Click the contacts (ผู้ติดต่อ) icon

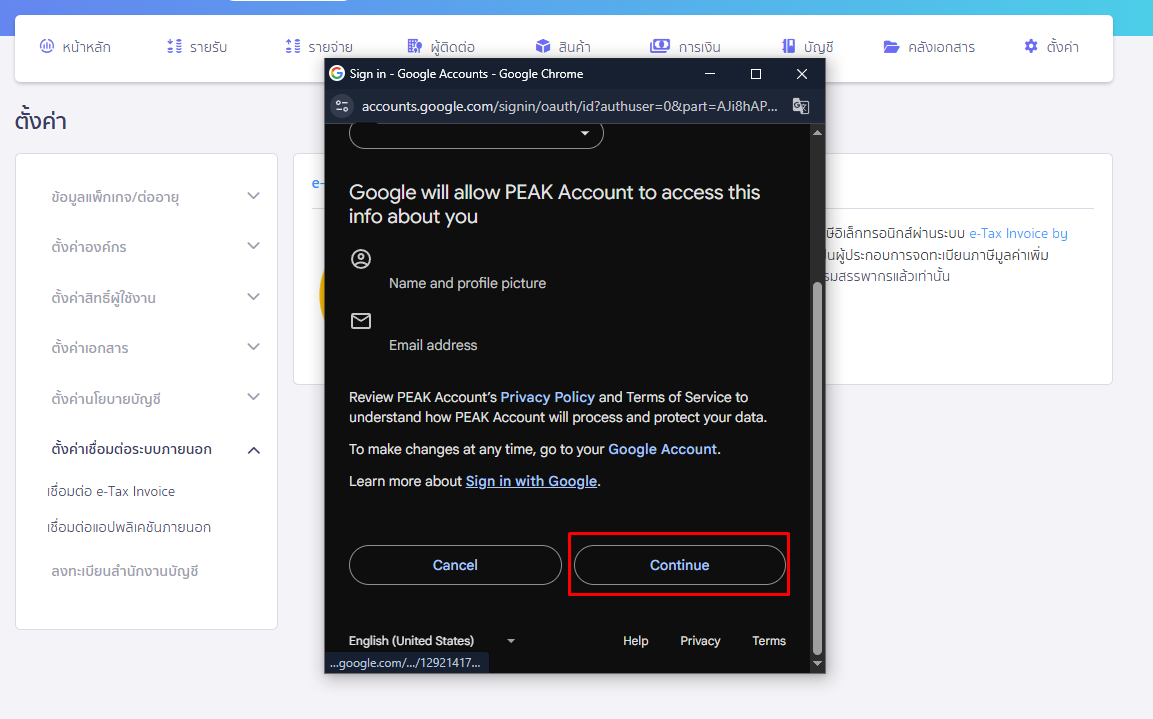click(x=415, y=47)
